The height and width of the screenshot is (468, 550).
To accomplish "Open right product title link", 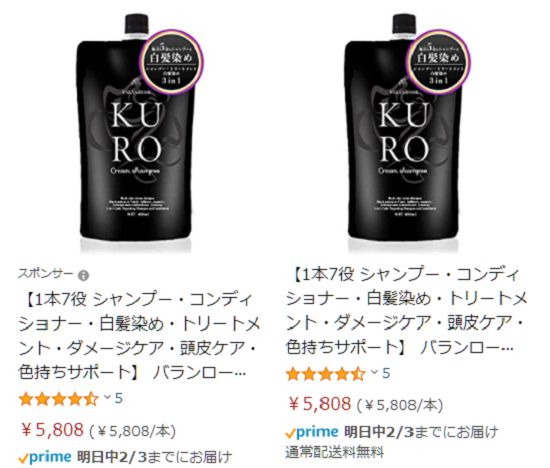I will [407, 311].
